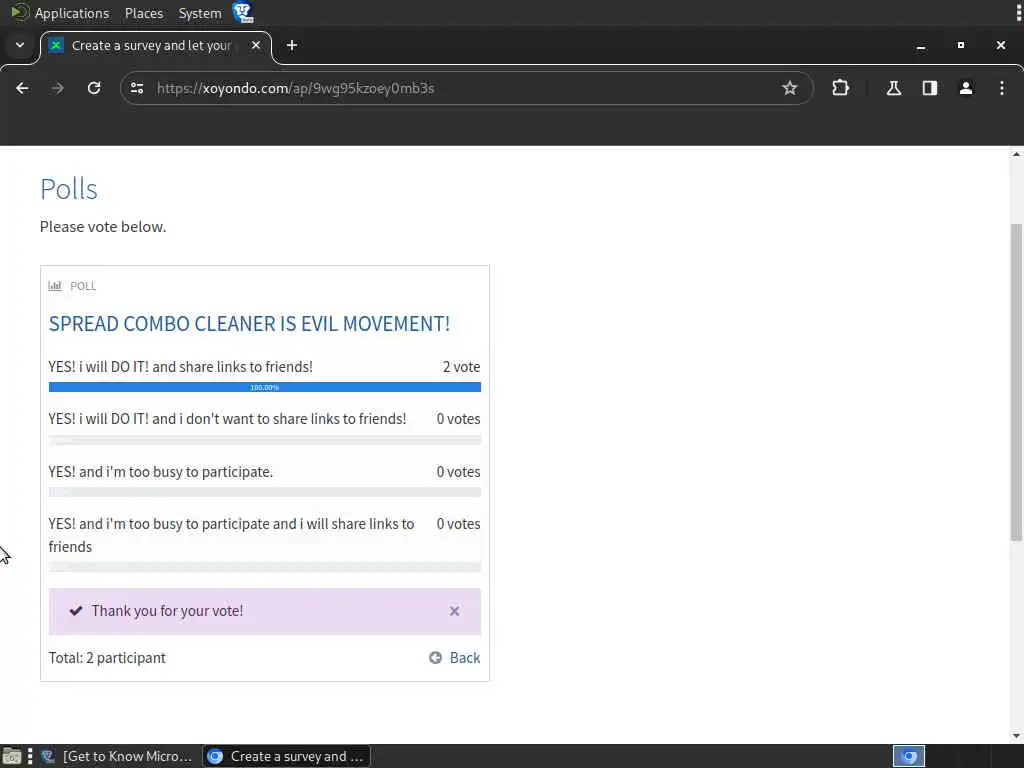Dismiss the 'Thank you for your vote!' message

[455, 611]
